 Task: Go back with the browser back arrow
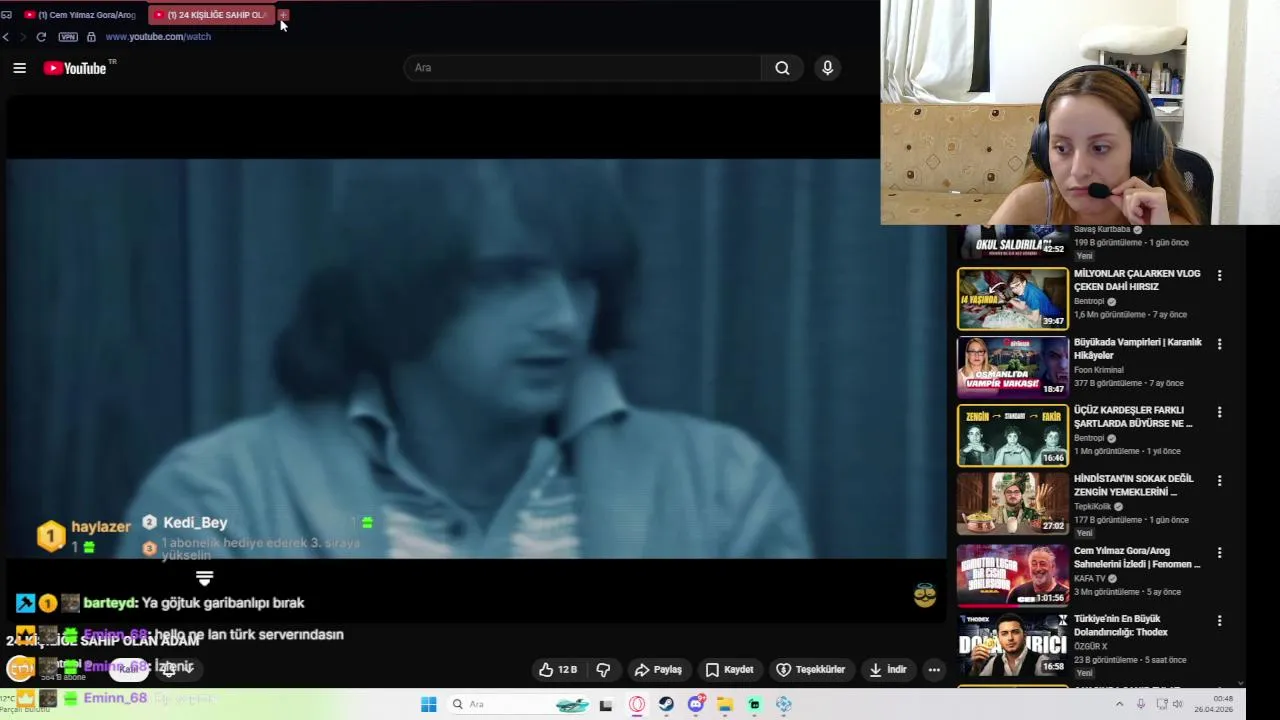pyautogui.click(x=6, y=37)
